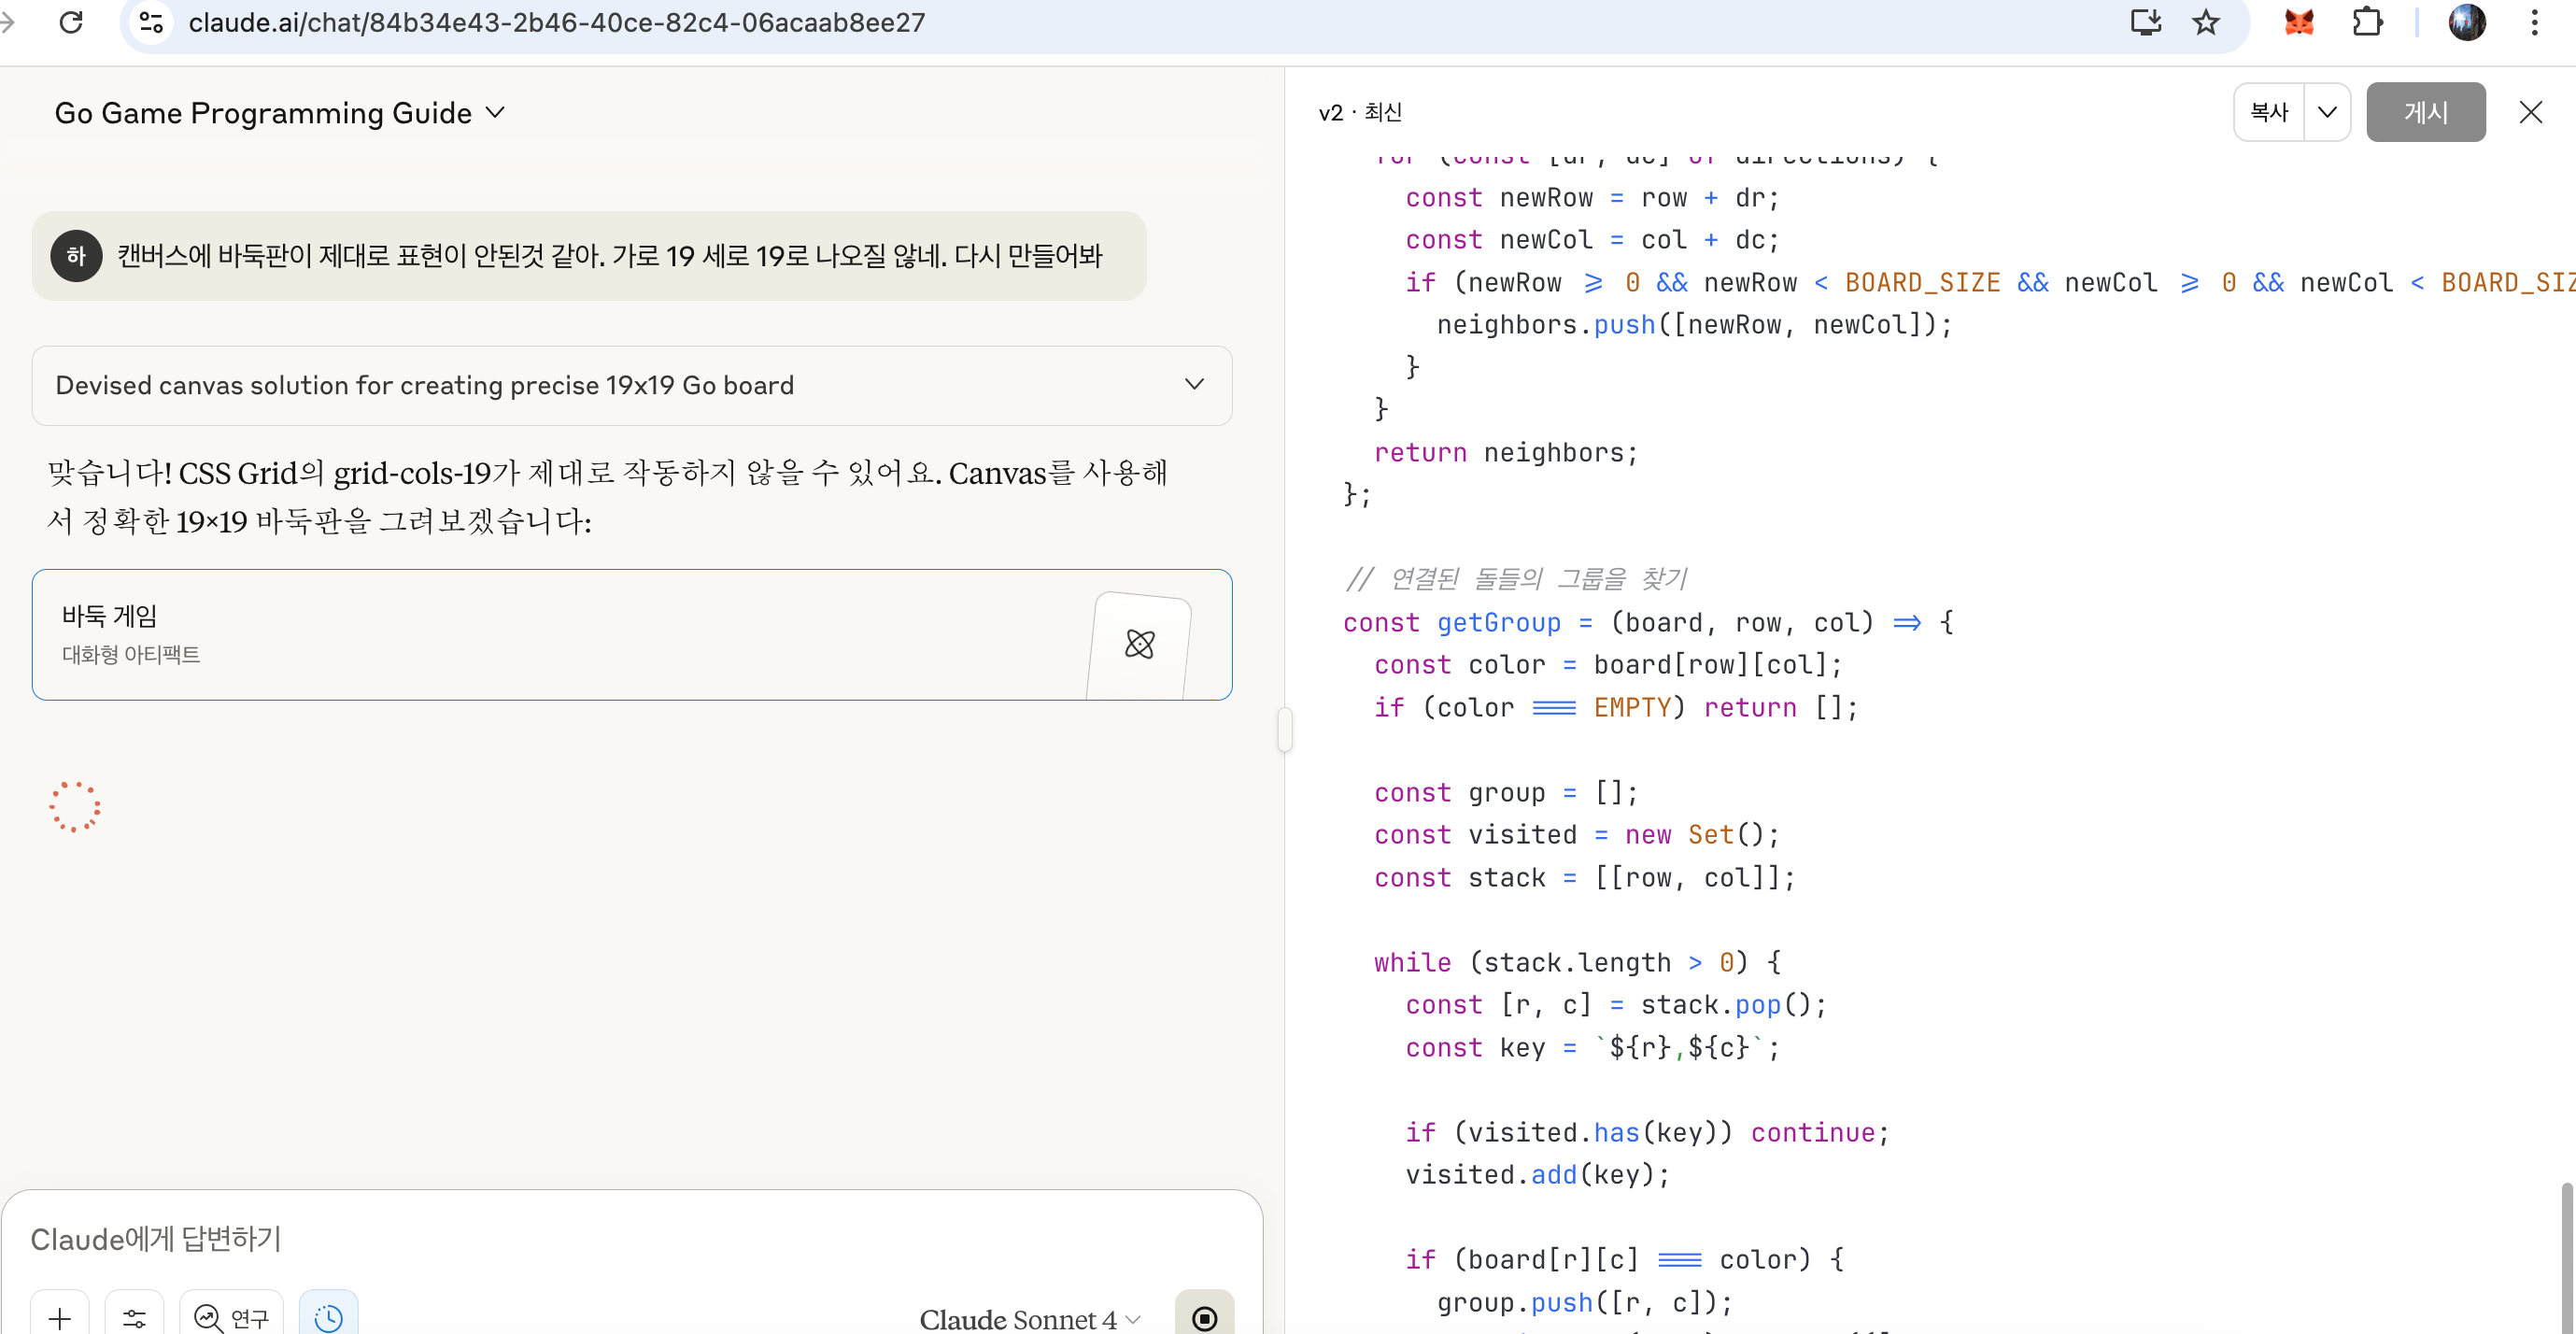2576x1334 pixels.
Task: Open the Chrome three-dot menu
Action: 2534,22
